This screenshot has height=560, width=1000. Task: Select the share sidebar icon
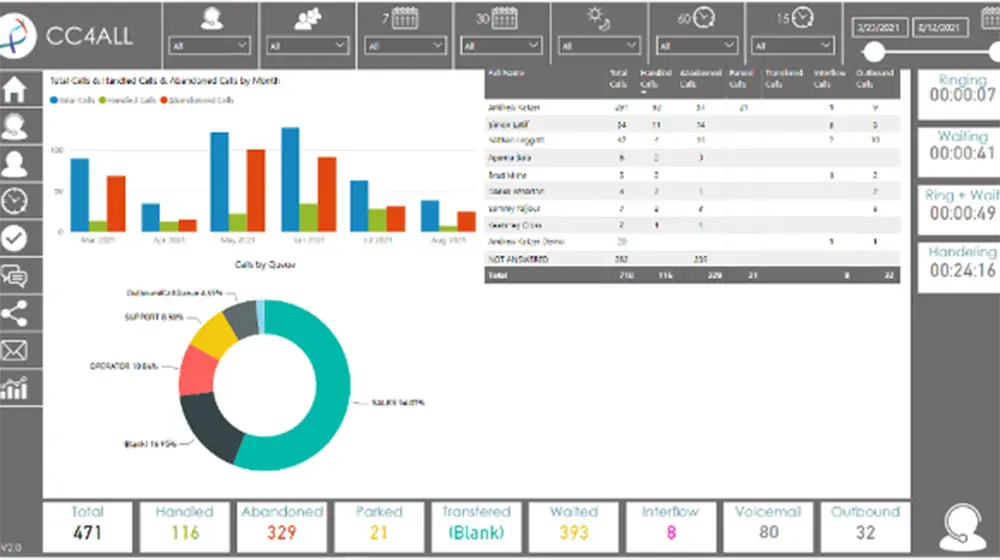[x=15, y=314]
